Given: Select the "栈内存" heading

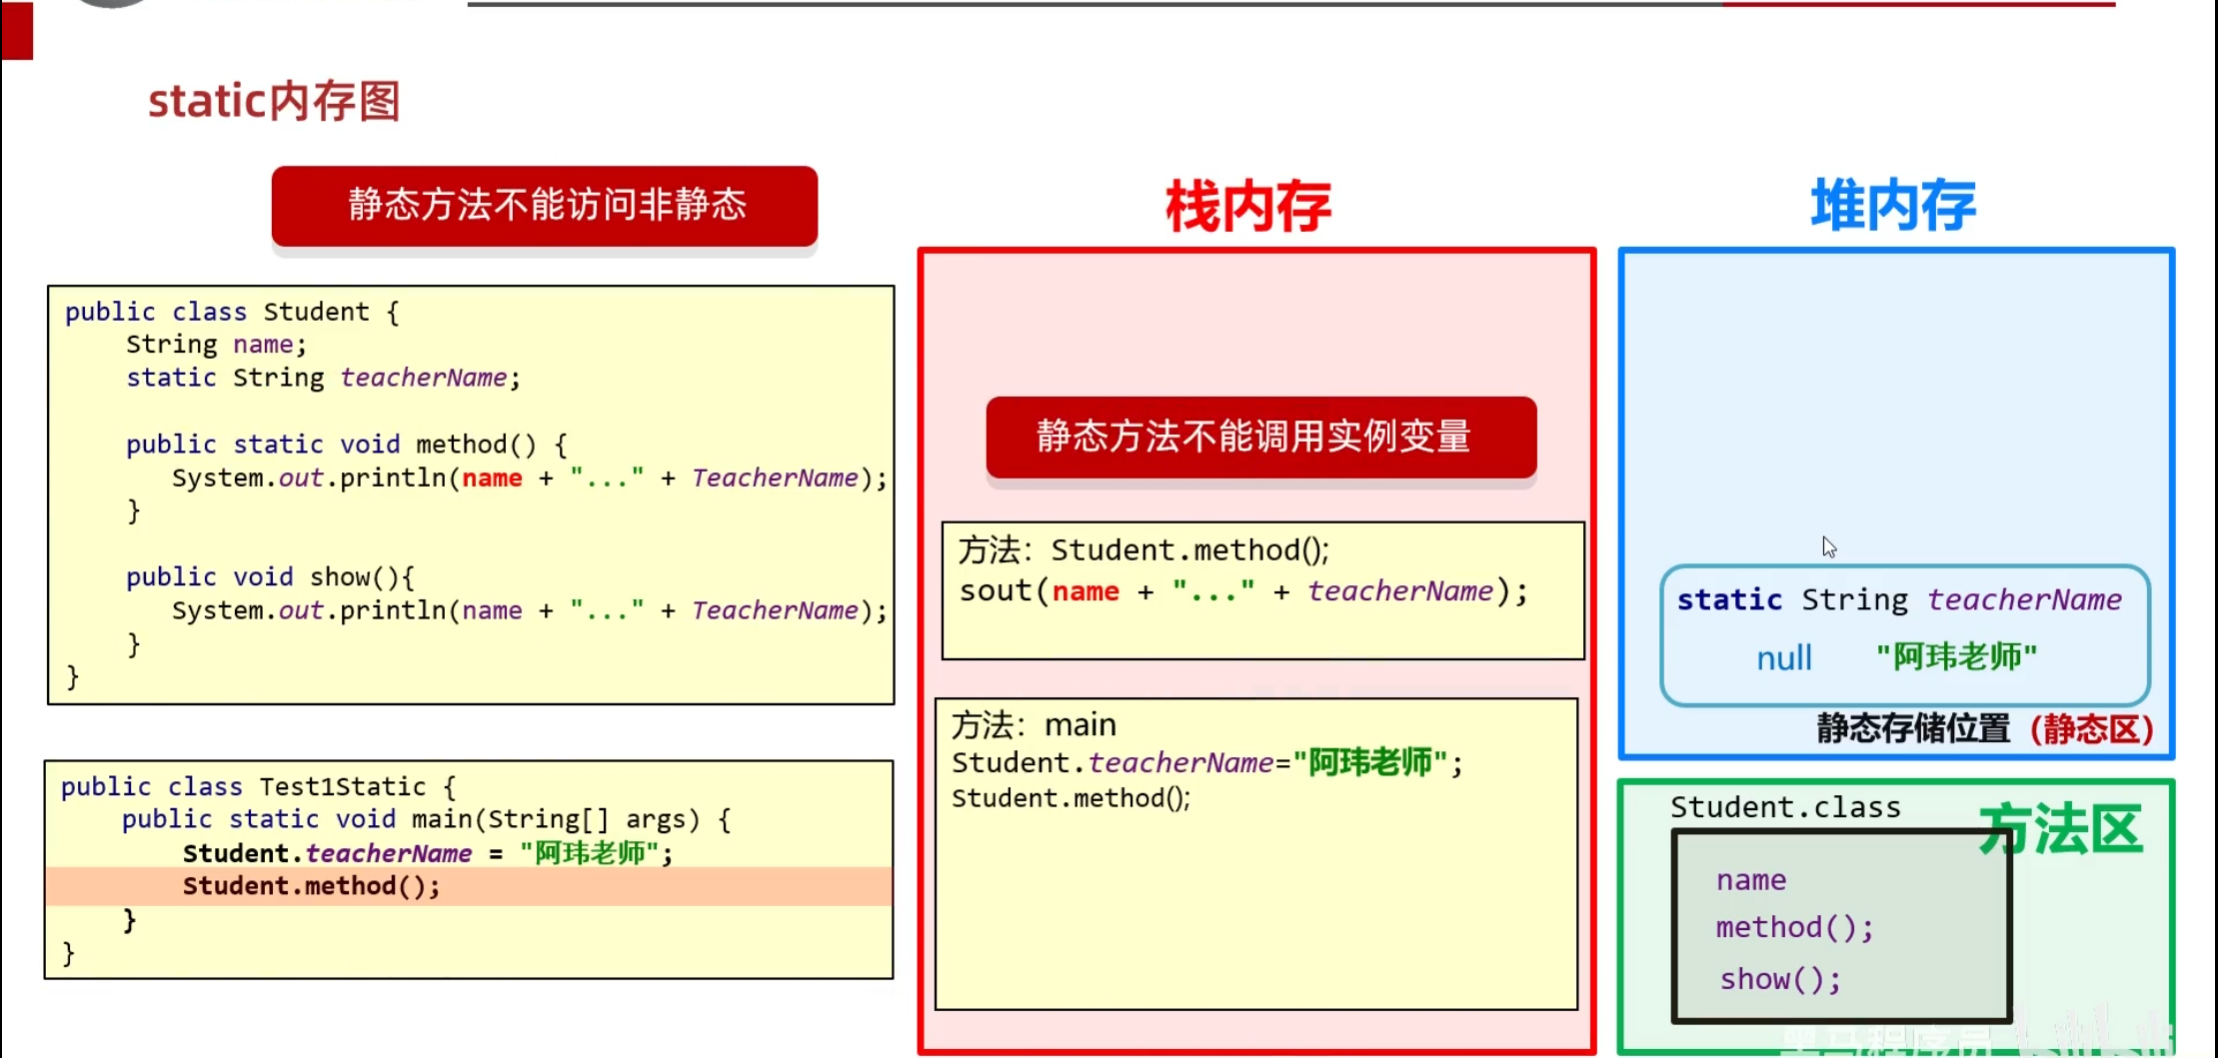Looking at the screenshot, I should 1246,207.
